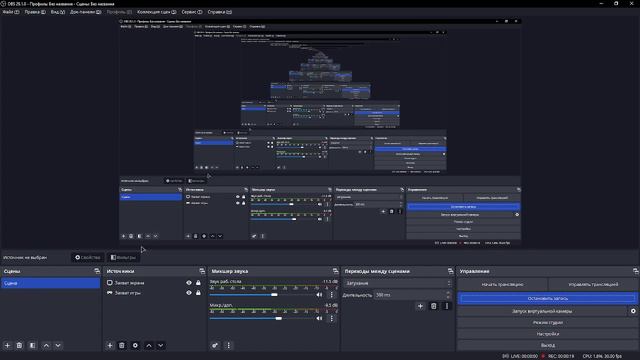Click the screen capture source monitor icon
This screenshot has height=360, width=640.
point(109,282)
